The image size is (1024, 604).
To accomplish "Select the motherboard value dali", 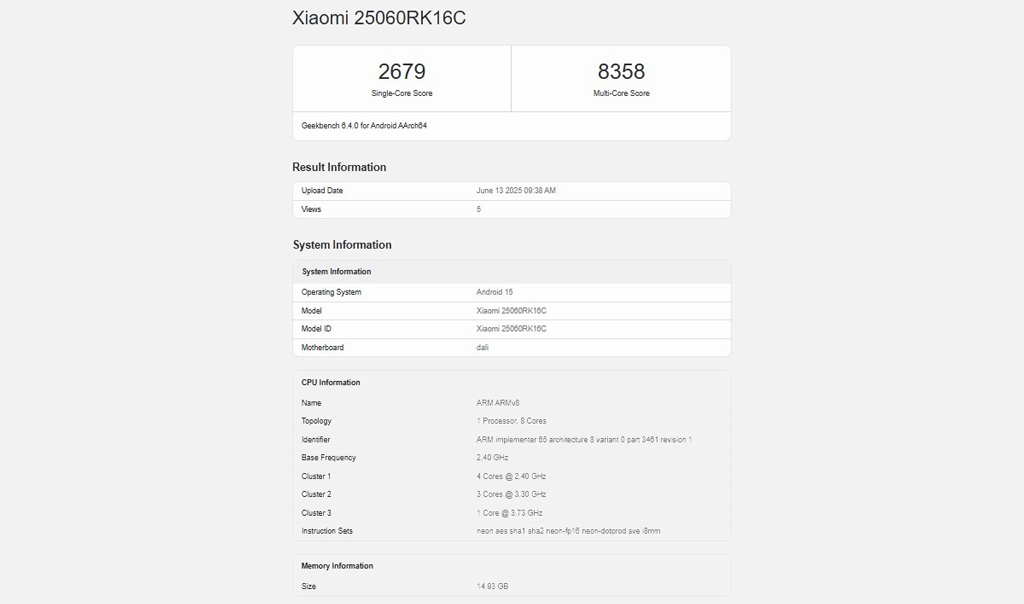I will tap(483, 347).
